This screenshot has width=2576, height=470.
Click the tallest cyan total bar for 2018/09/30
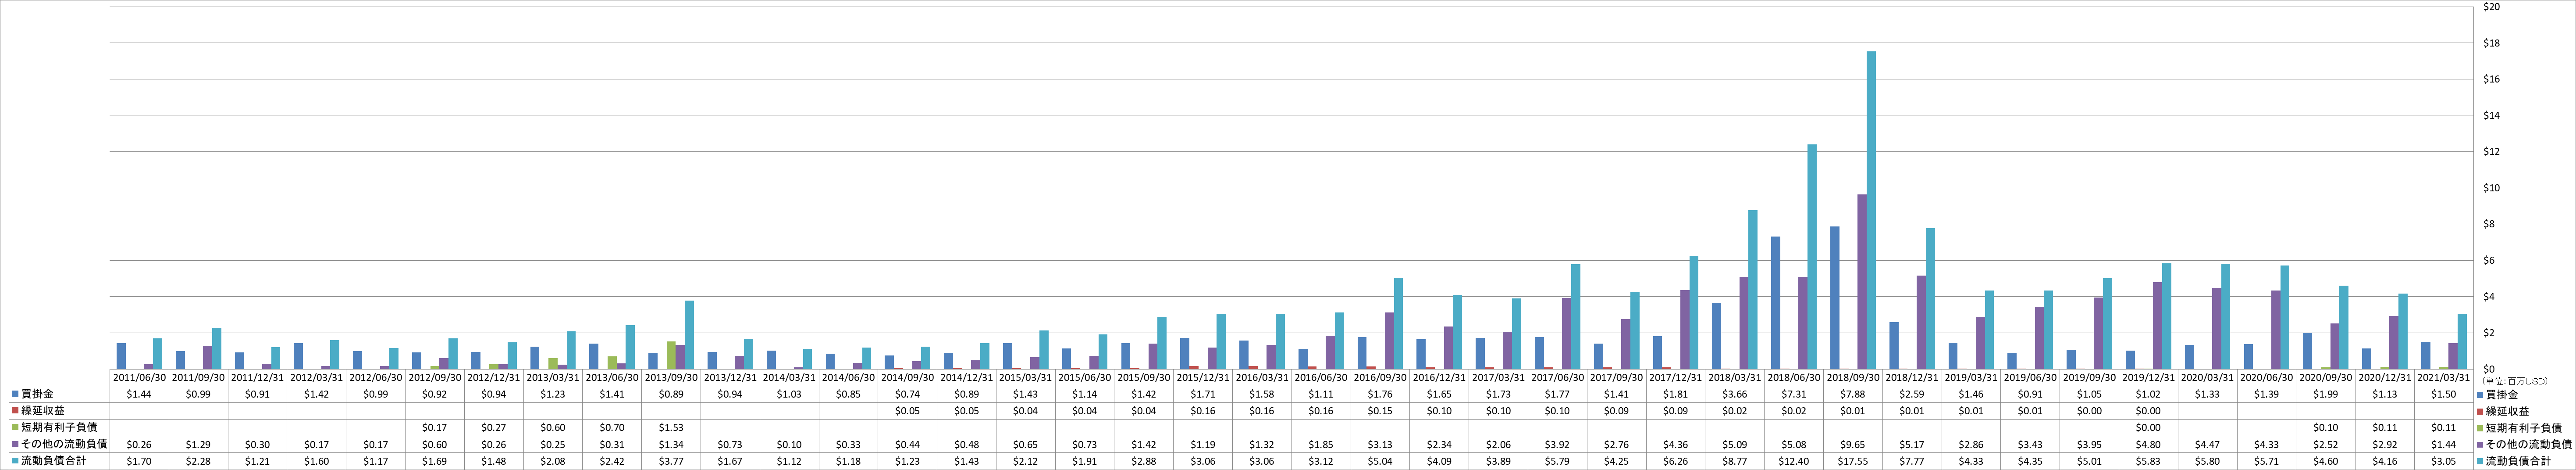tap(1871, 210)
